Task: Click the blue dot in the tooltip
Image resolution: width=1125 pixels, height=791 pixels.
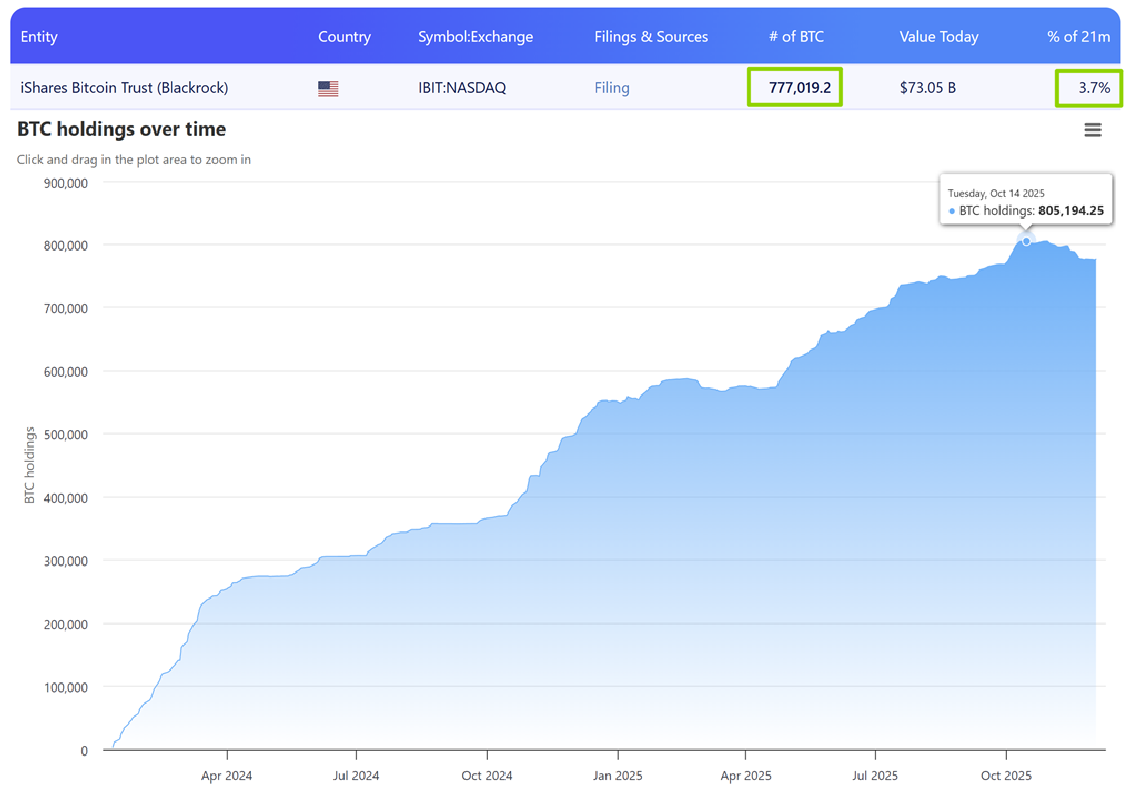Action: 952,211
